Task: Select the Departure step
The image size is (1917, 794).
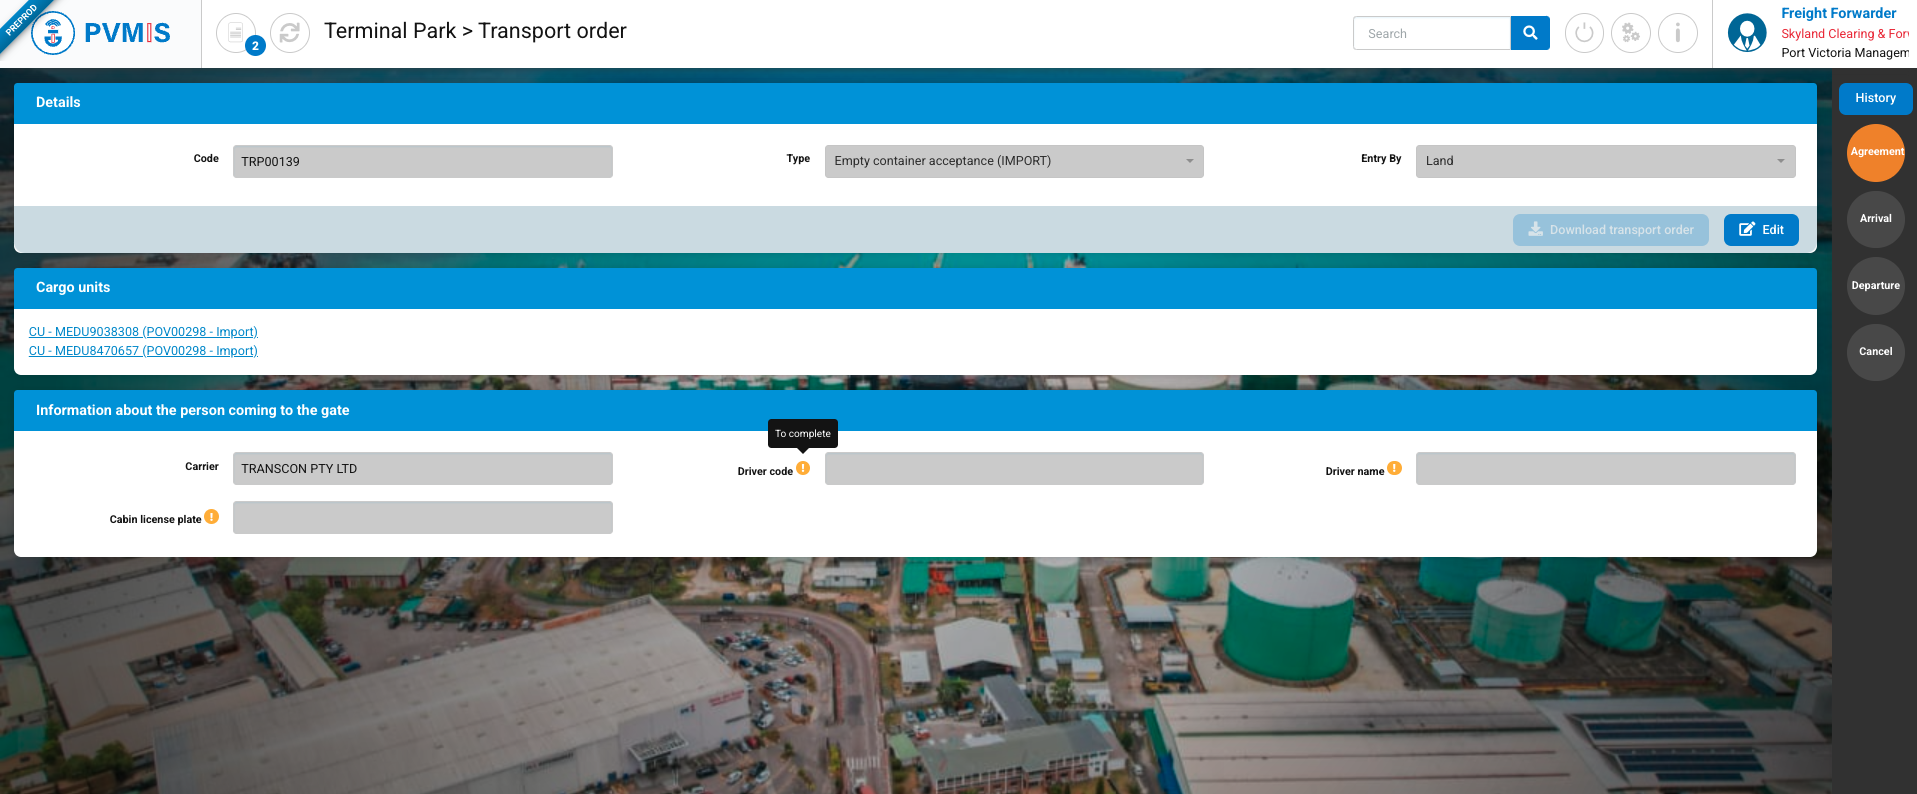Action: coord(1875,286)
